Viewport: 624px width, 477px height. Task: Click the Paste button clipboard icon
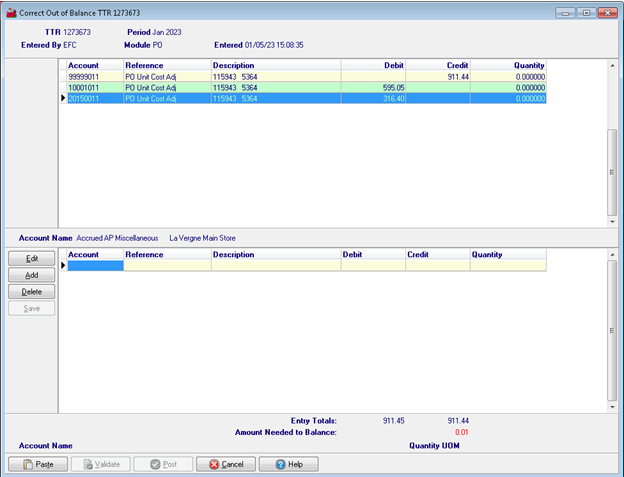pos(26,464)
